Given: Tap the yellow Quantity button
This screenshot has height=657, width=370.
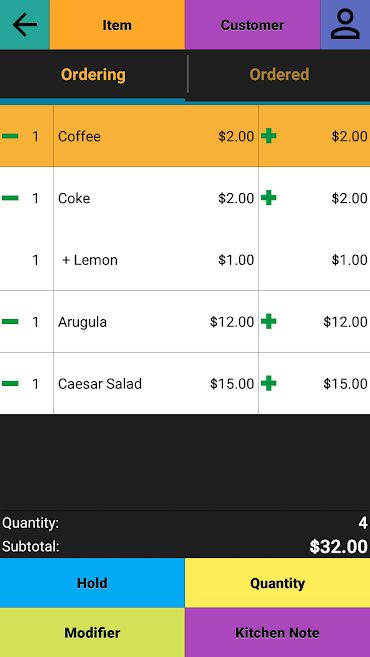Looking at the screenshot, I should coord(277,583).
